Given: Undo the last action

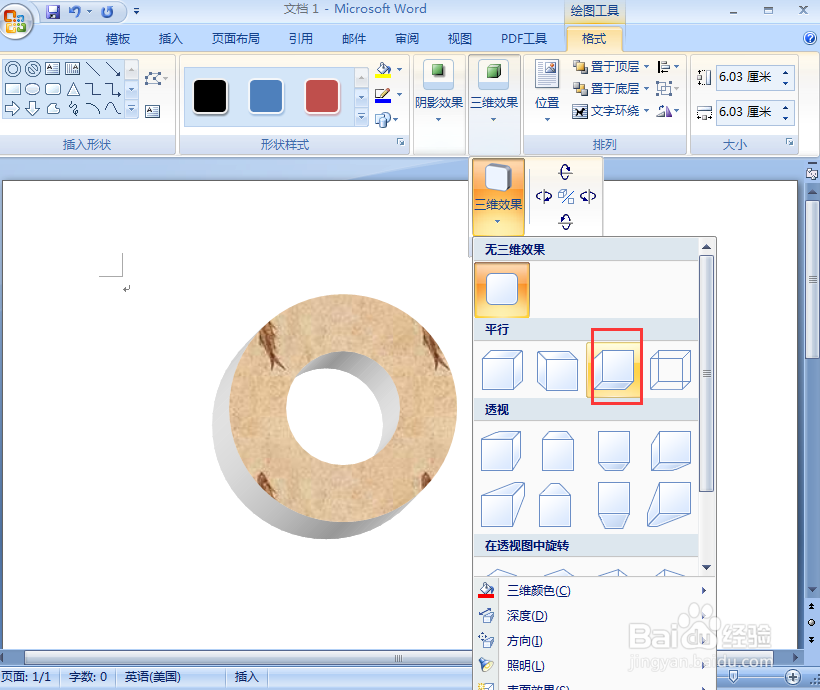Looking at the screenshot, I should click(75, 12).
